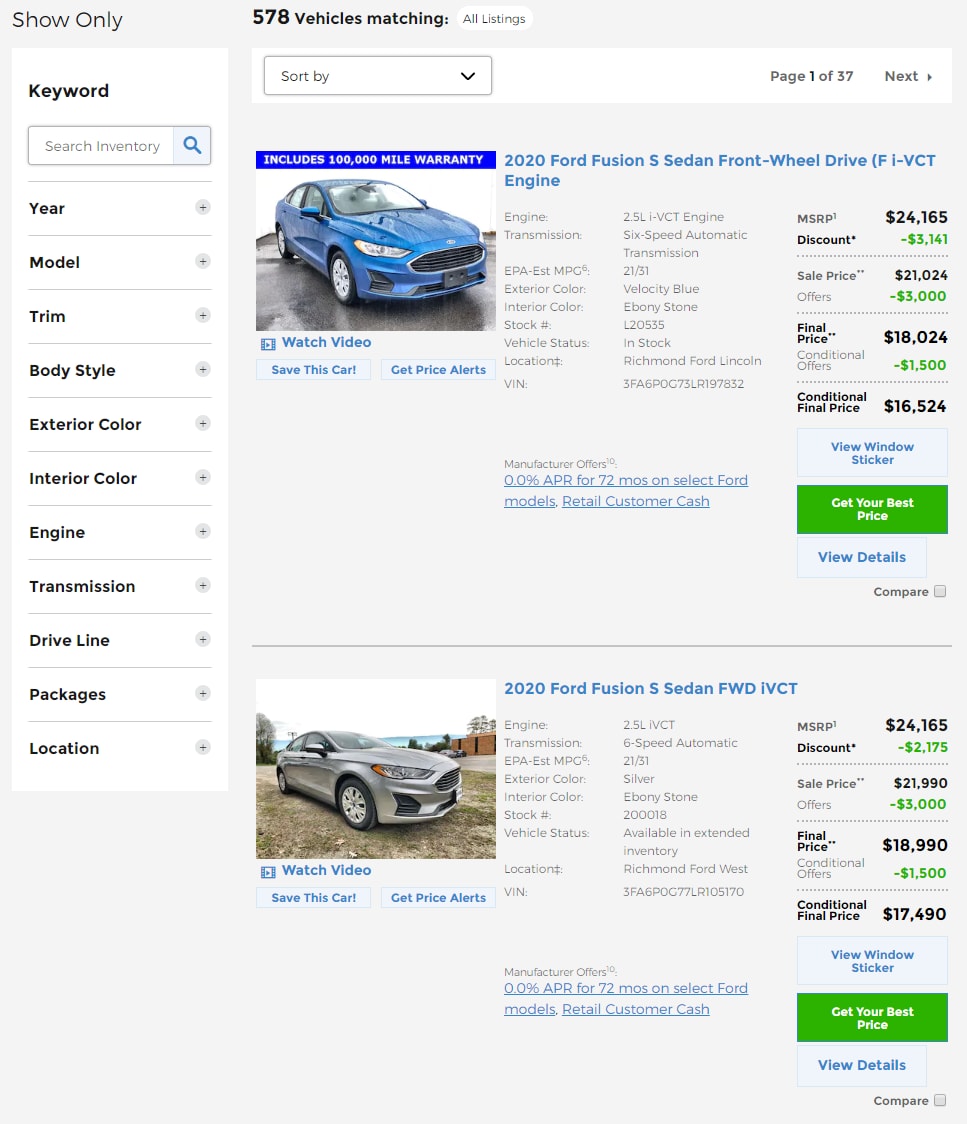The width and height of the screenshot is (967, 1124).
Task: Open Retail Customer Cash link for silver Fusion
Action: tap(635, 1009)
